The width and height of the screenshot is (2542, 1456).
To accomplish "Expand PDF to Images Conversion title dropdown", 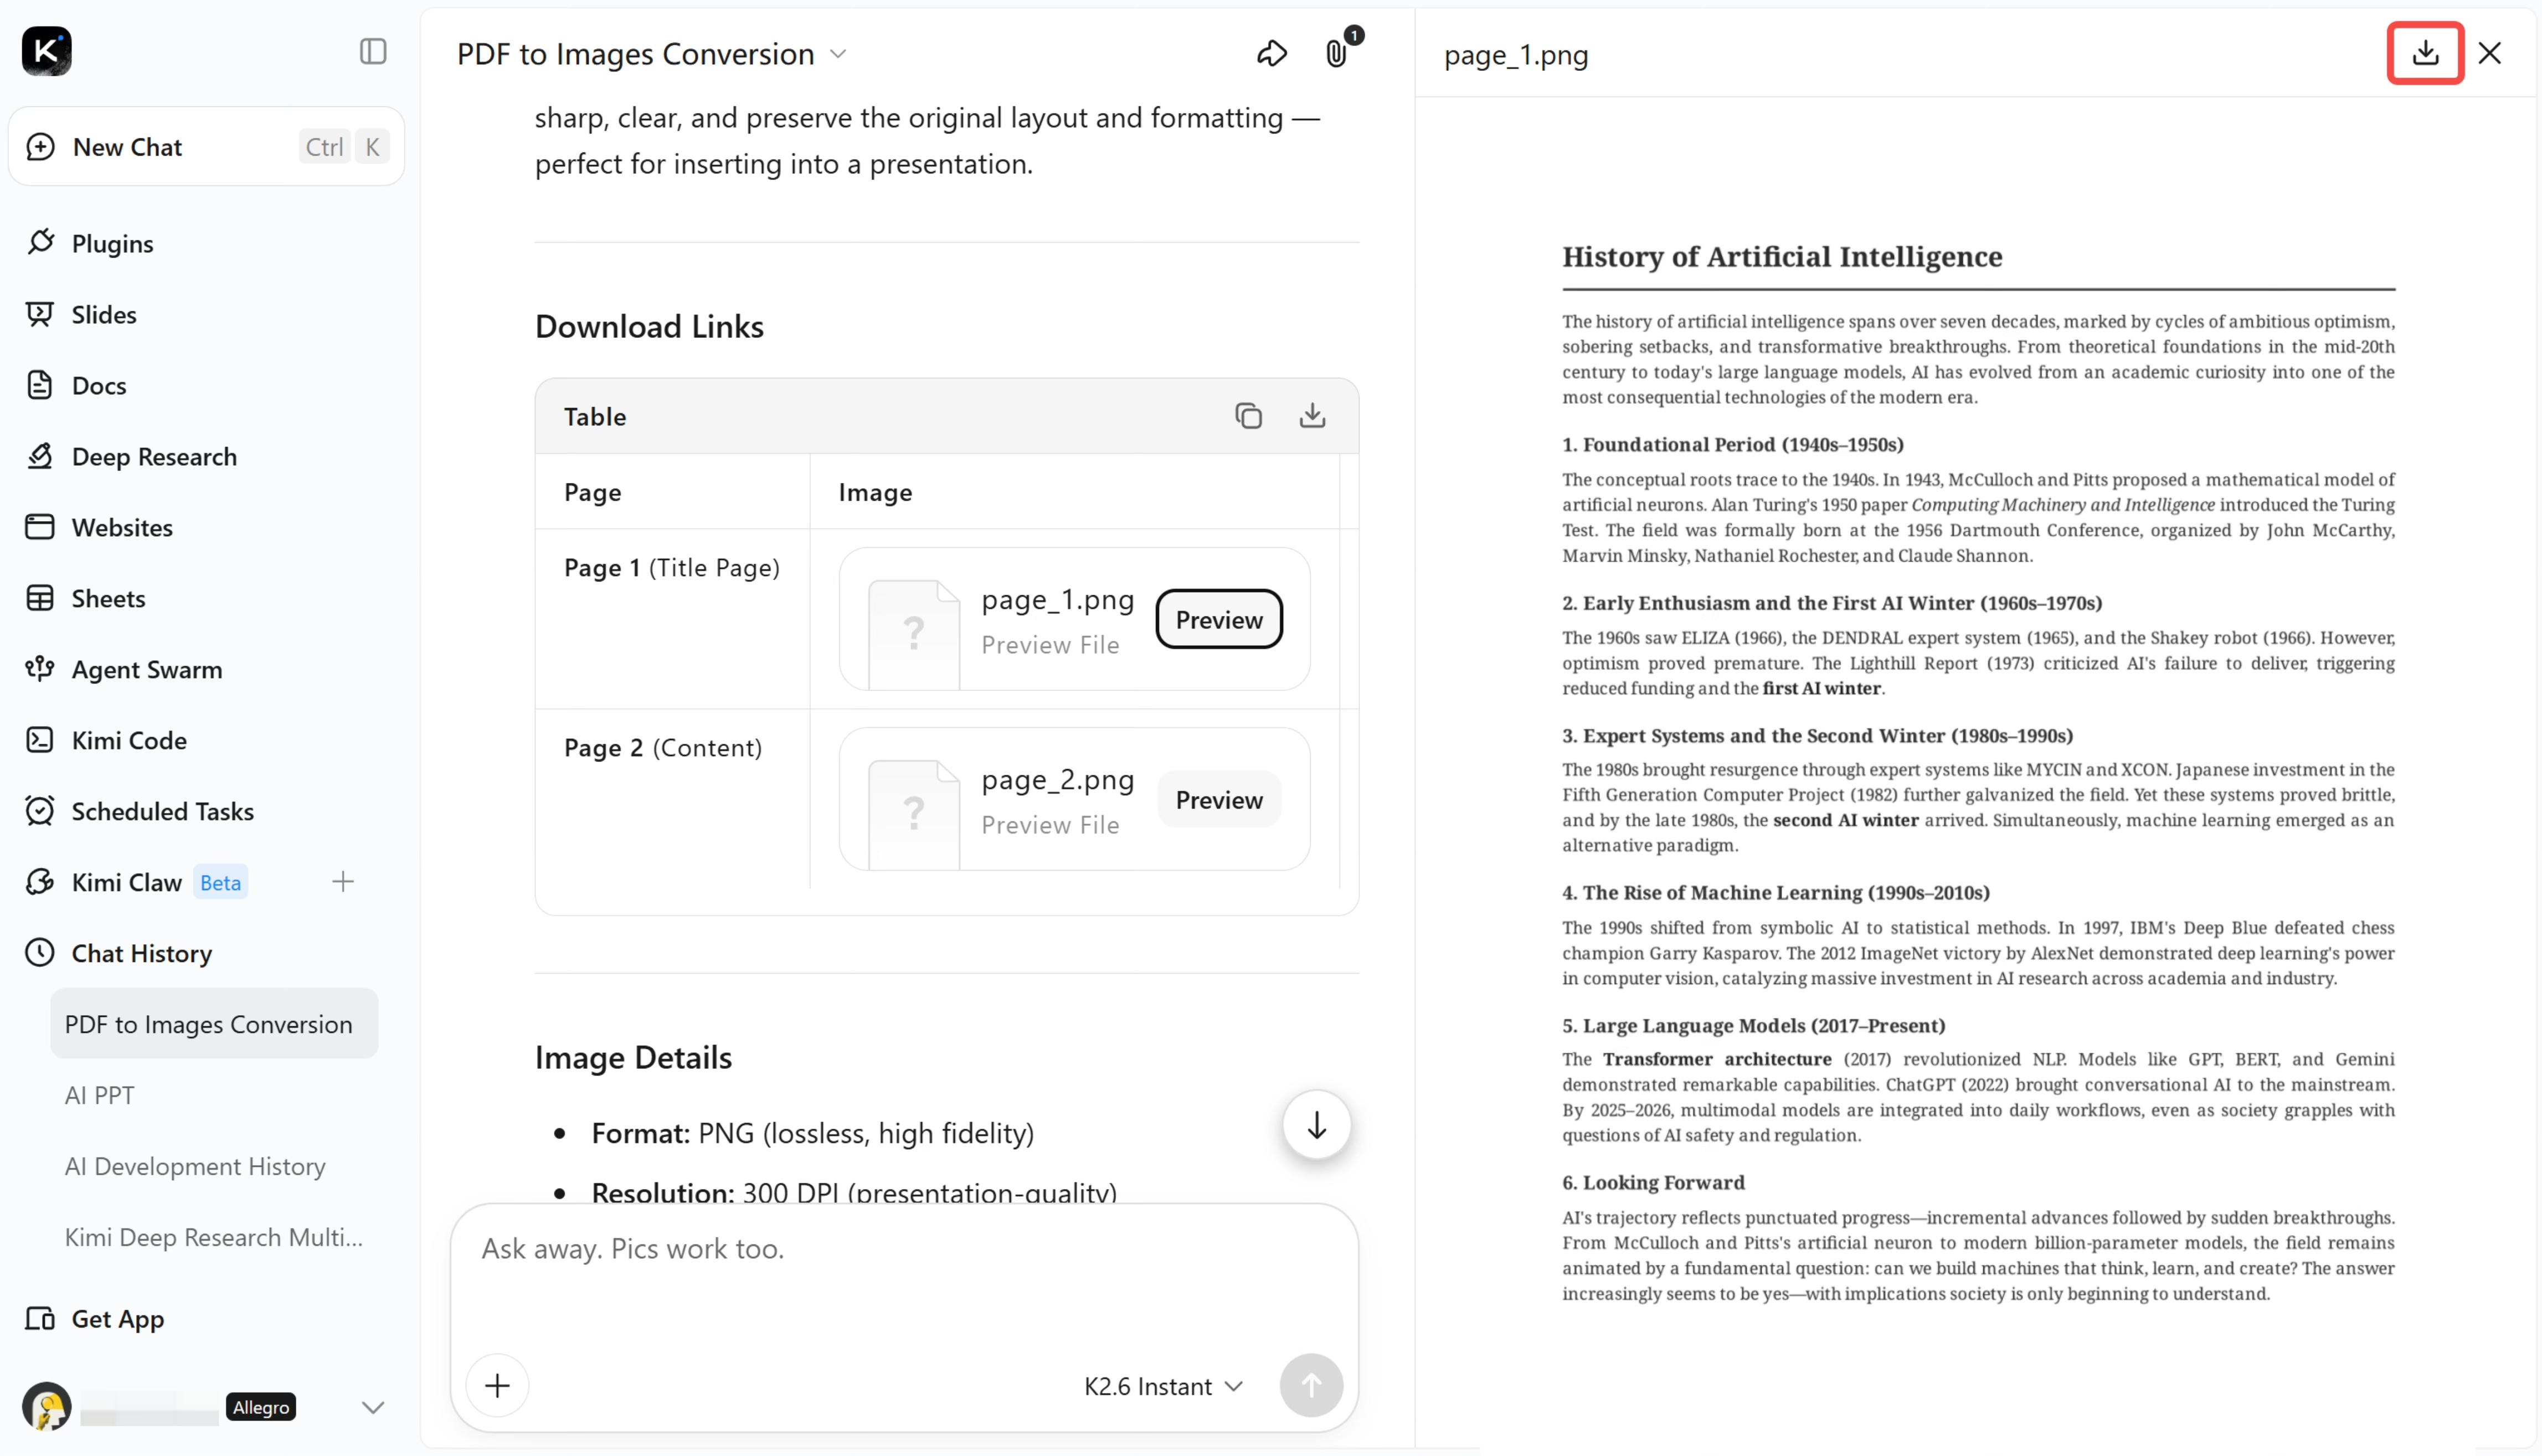I will 838,54.
